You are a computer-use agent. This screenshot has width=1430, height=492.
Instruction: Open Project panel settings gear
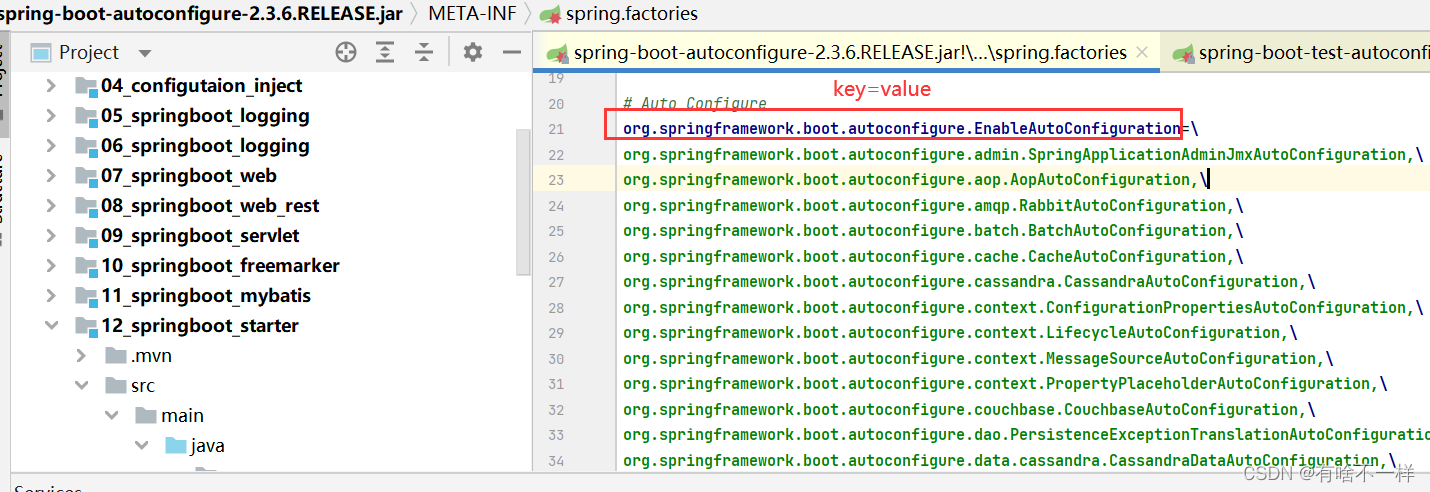473,53
